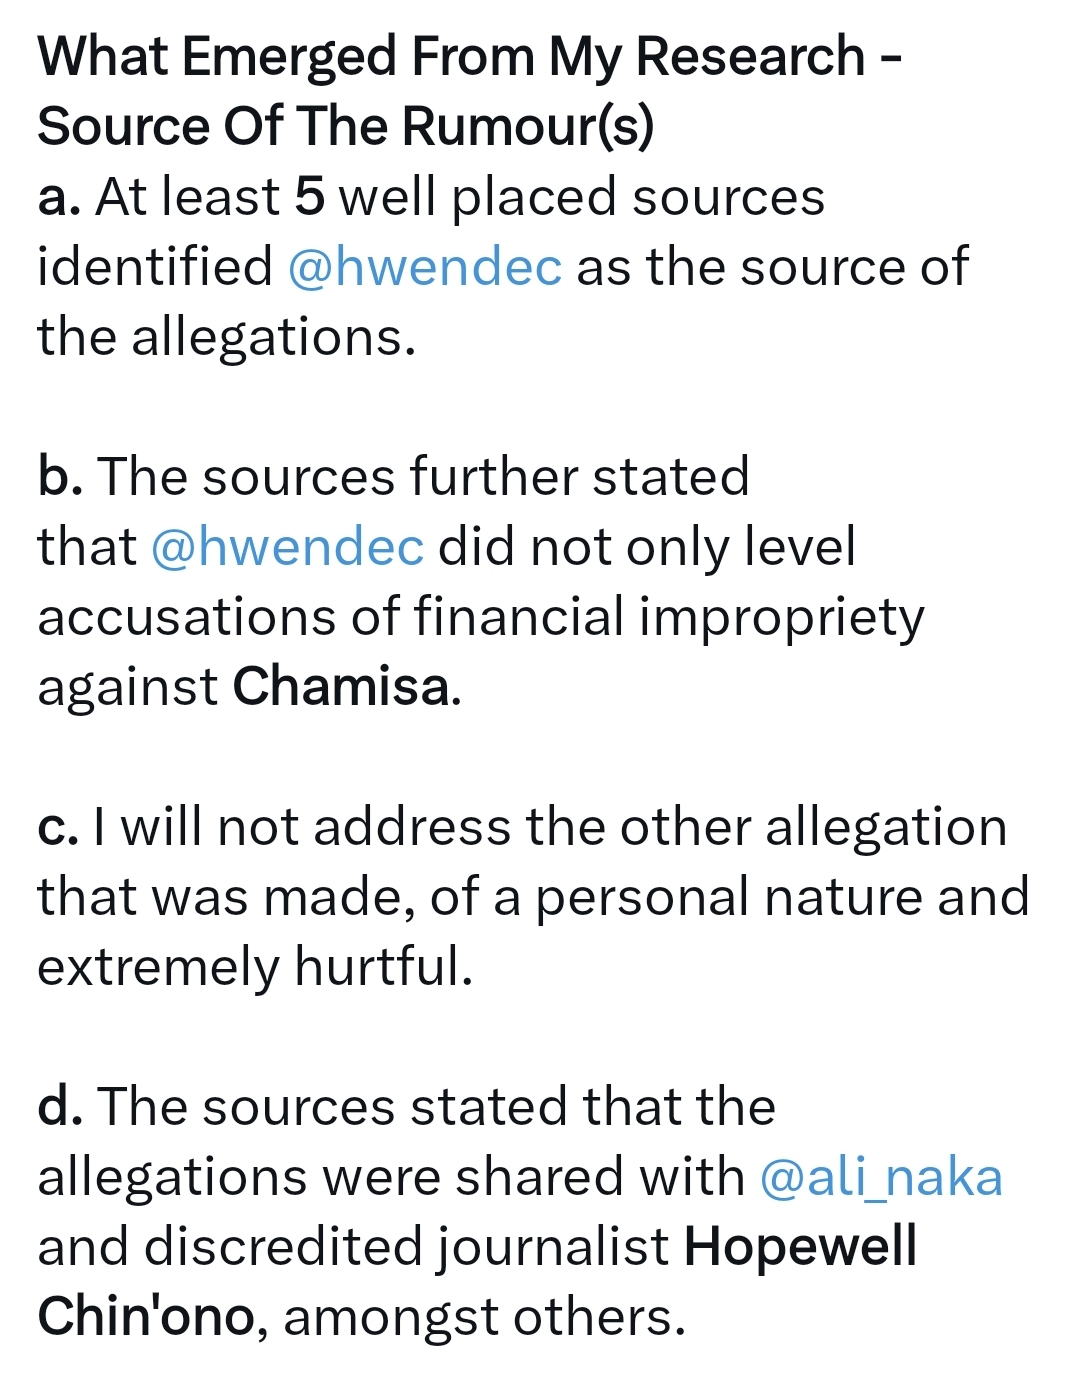Click the phrase "well placed sources"

582,198
